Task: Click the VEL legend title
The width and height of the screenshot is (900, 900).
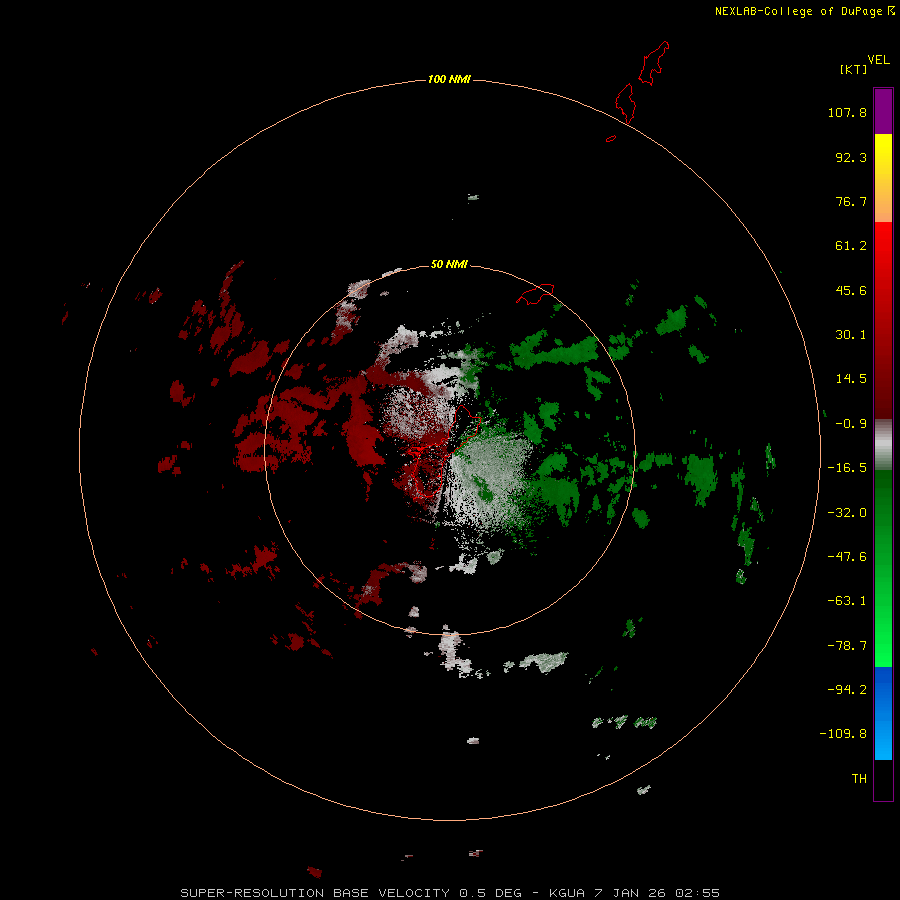Action: click(878, 60)
